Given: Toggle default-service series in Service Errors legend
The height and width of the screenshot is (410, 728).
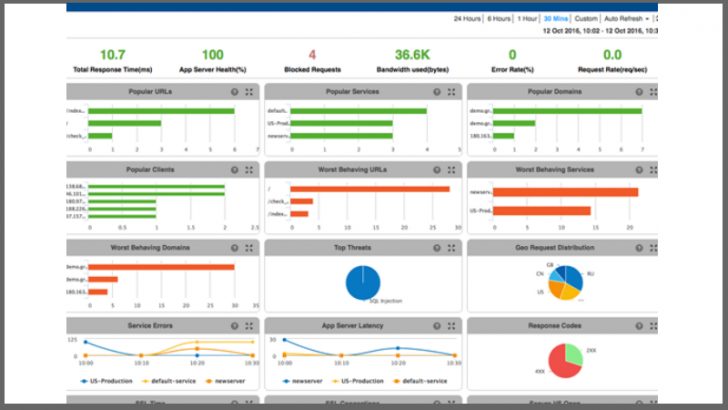Looking at the screenshot, I should 169,381.
